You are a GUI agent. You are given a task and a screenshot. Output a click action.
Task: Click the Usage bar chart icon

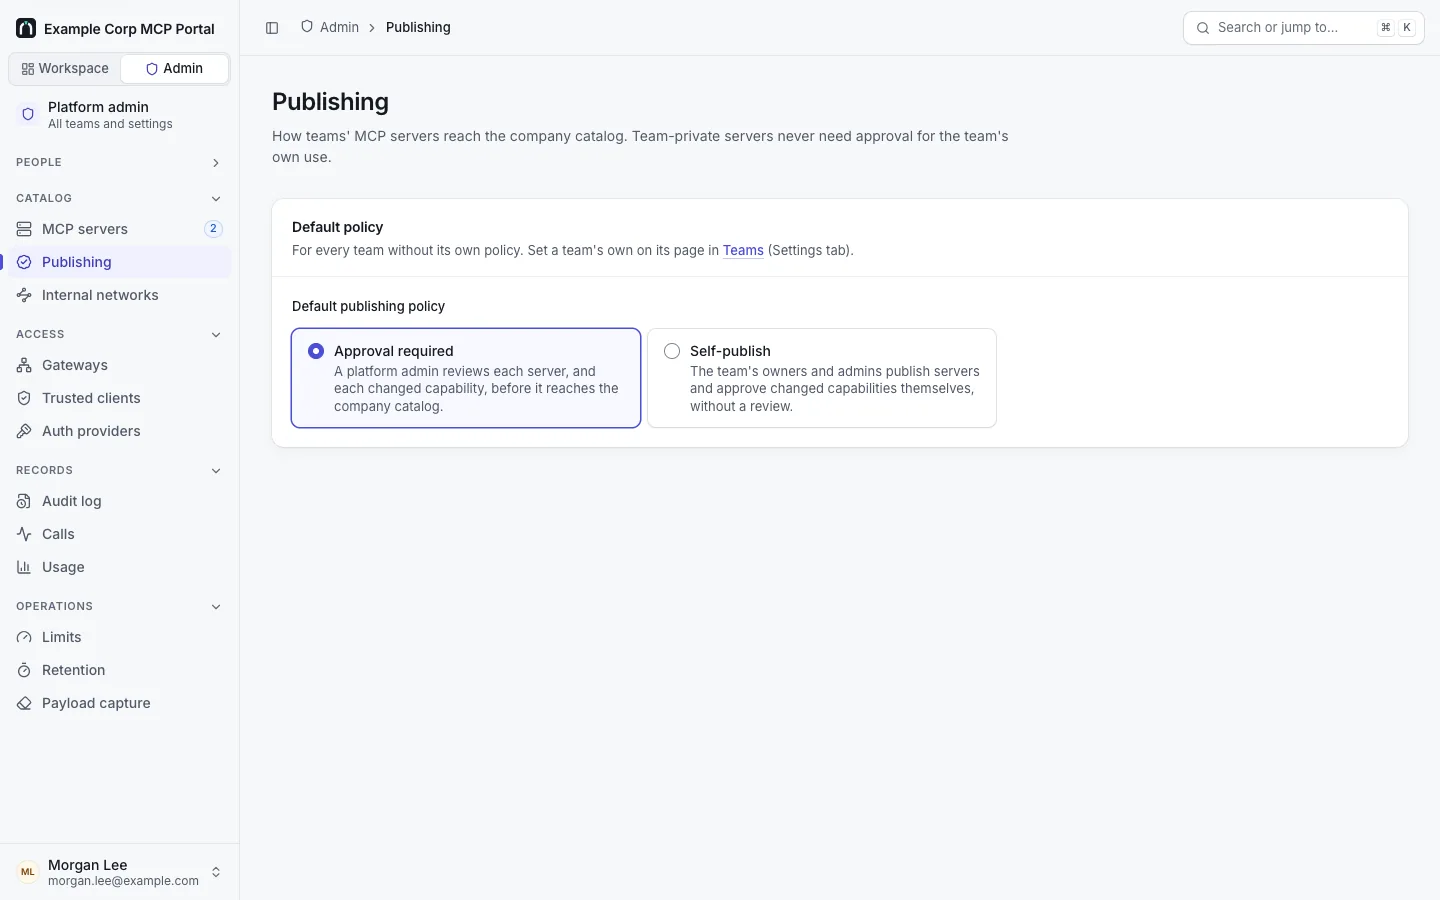point(24,567)
